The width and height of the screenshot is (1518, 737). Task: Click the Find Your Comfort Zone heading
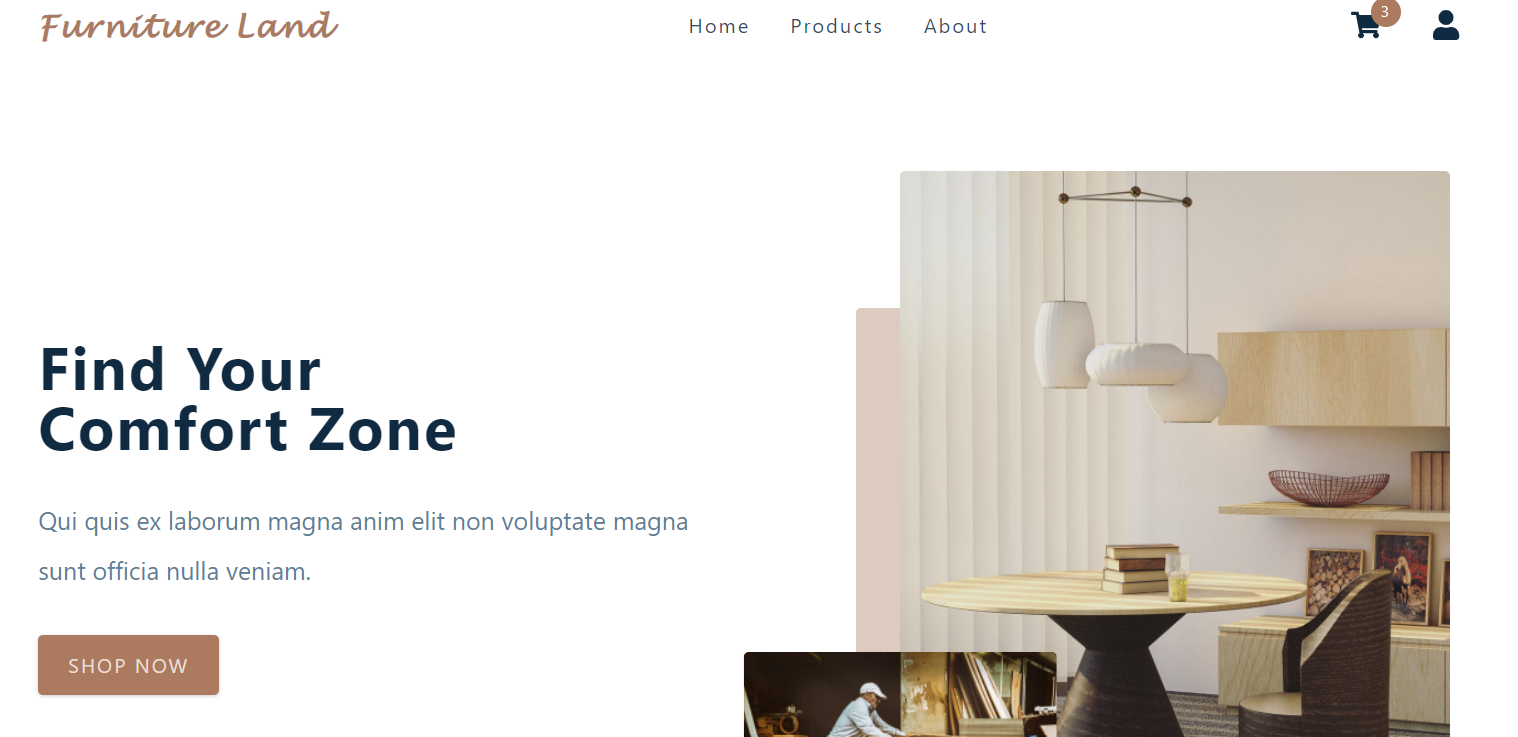[x=248, y=399]
